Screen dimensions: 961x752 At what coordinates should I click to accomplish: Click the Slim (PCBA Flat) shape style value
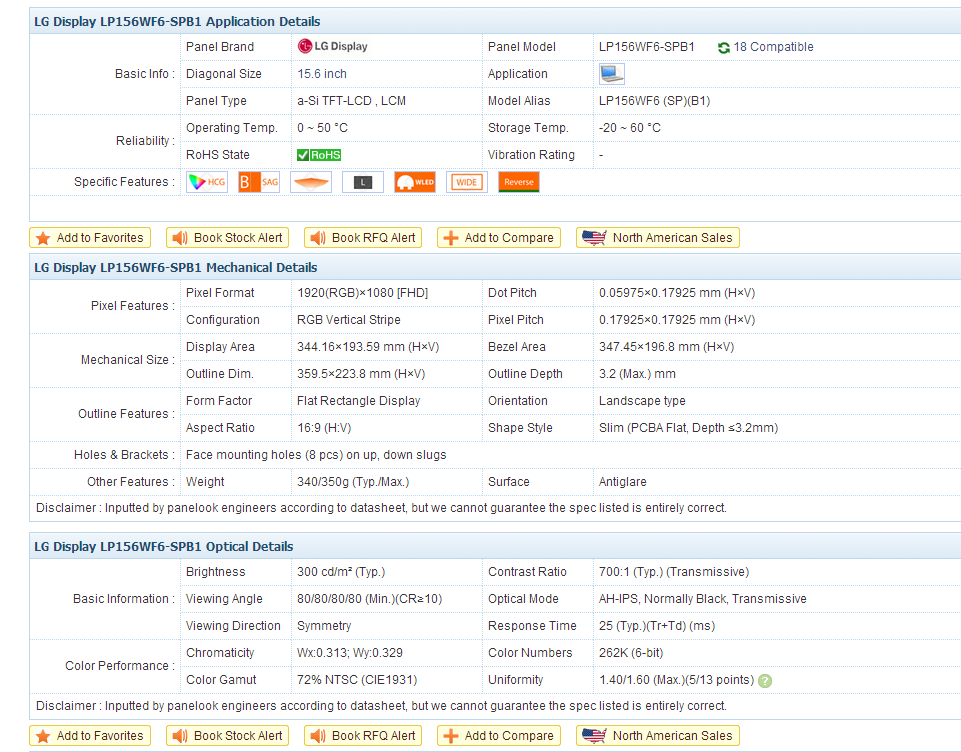point(689,428)
